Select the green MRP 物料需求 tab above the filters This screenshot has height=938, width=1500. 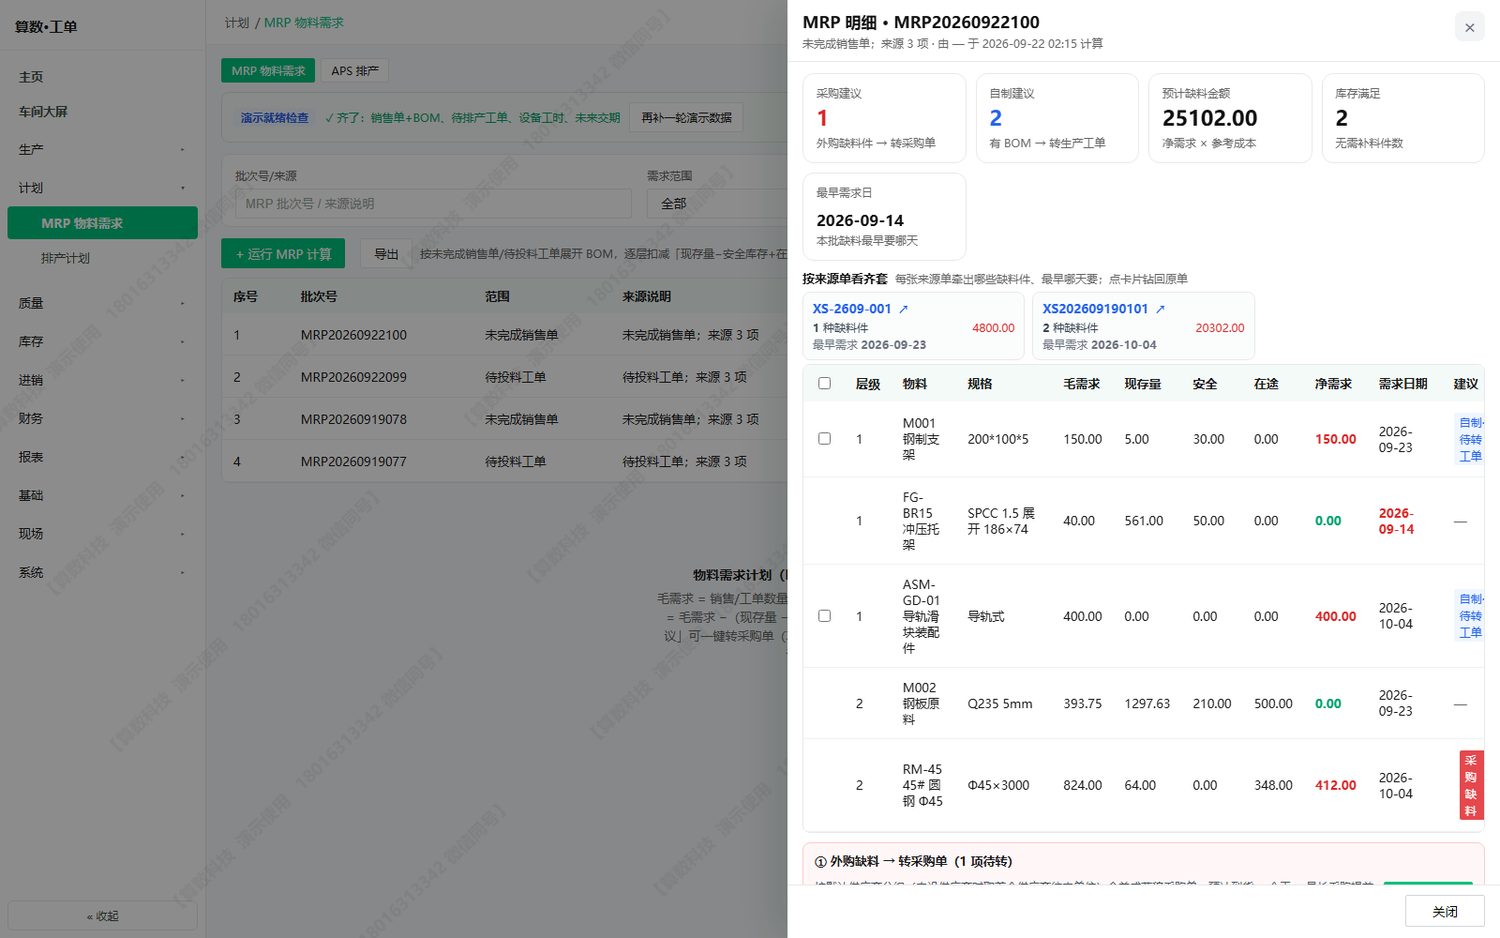(x=268, y=71)
